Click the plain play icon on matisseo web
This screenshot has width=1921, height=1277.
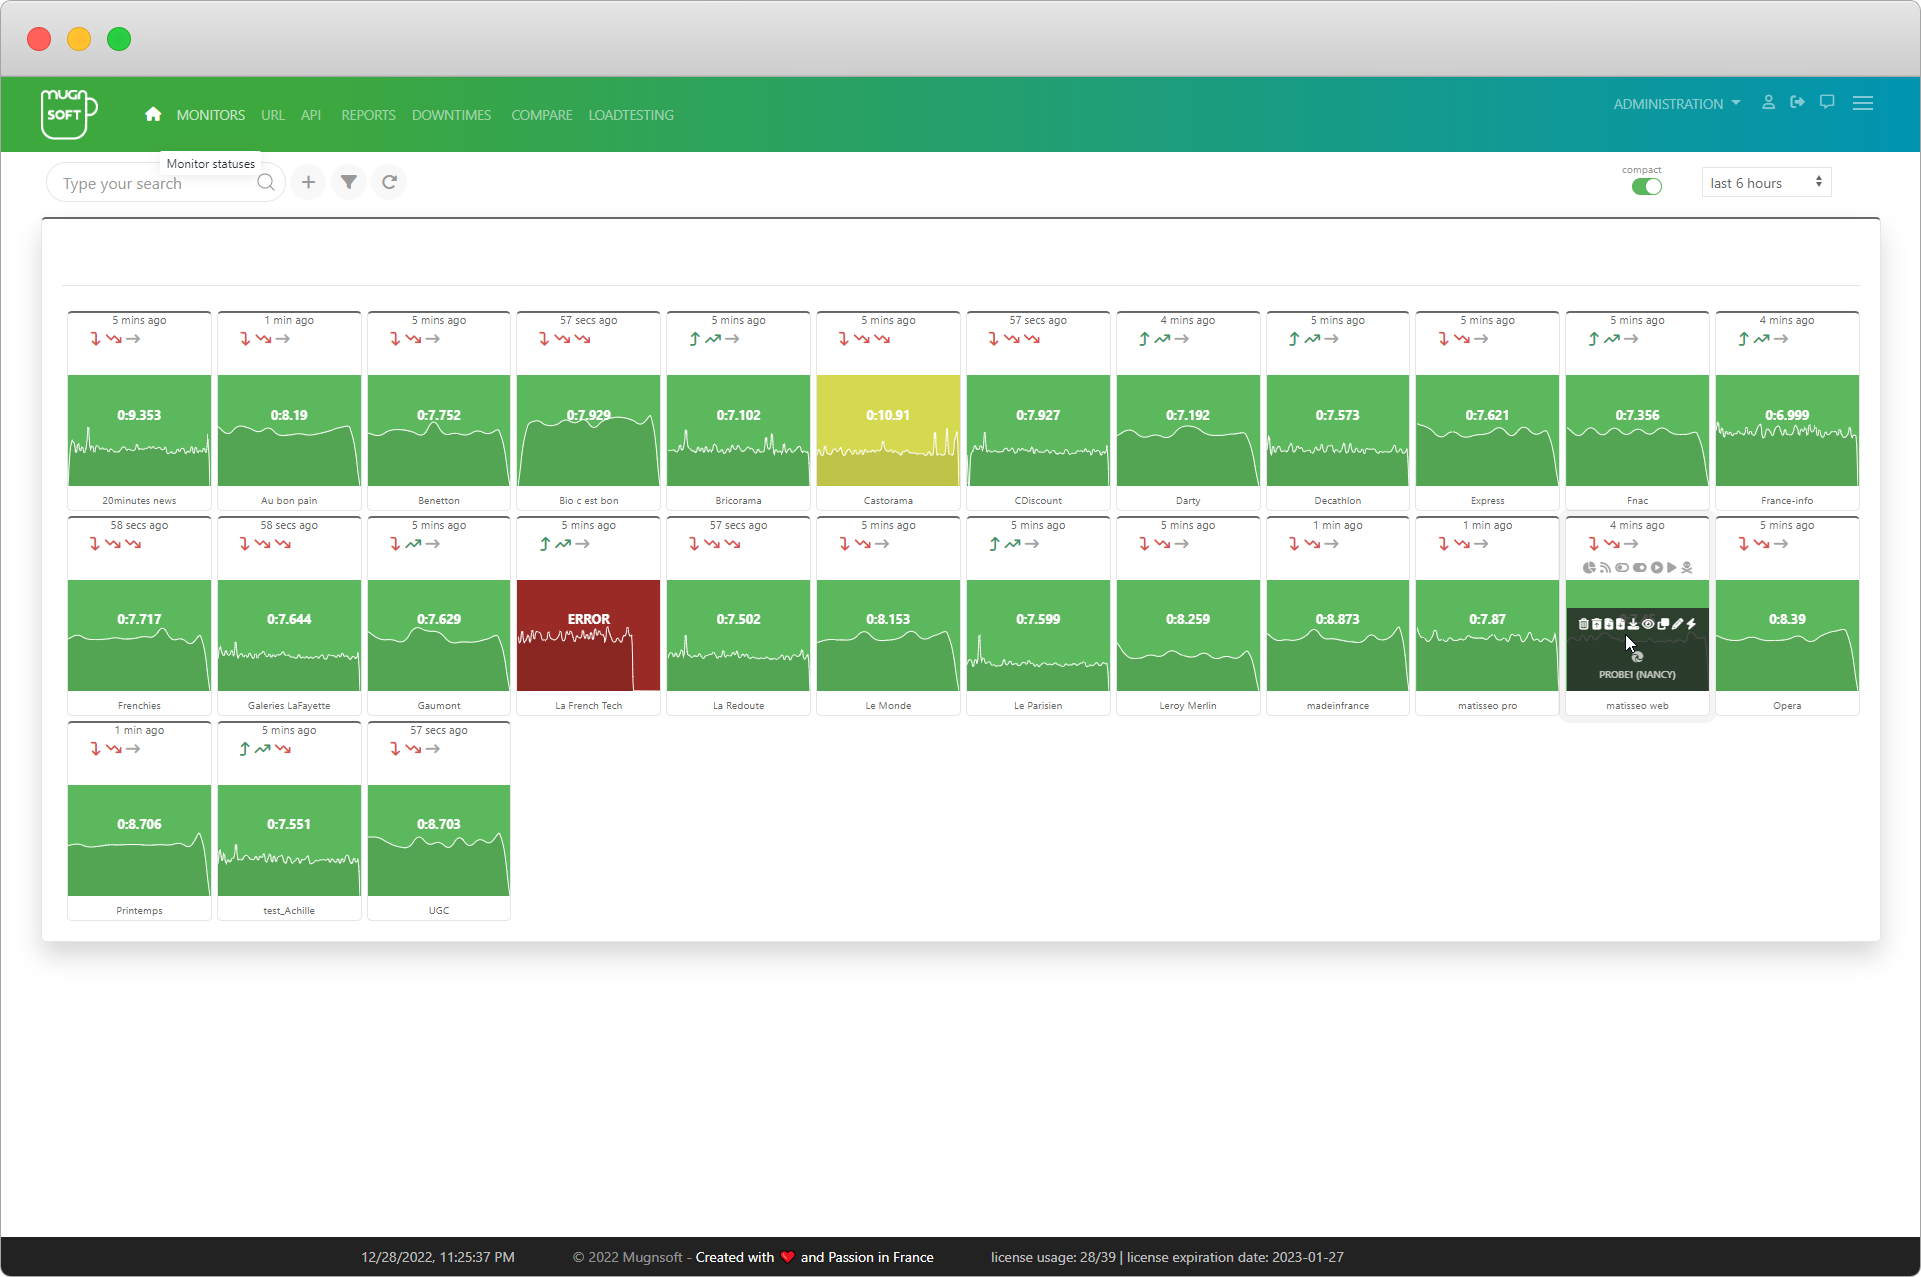tap(1672, 568)
